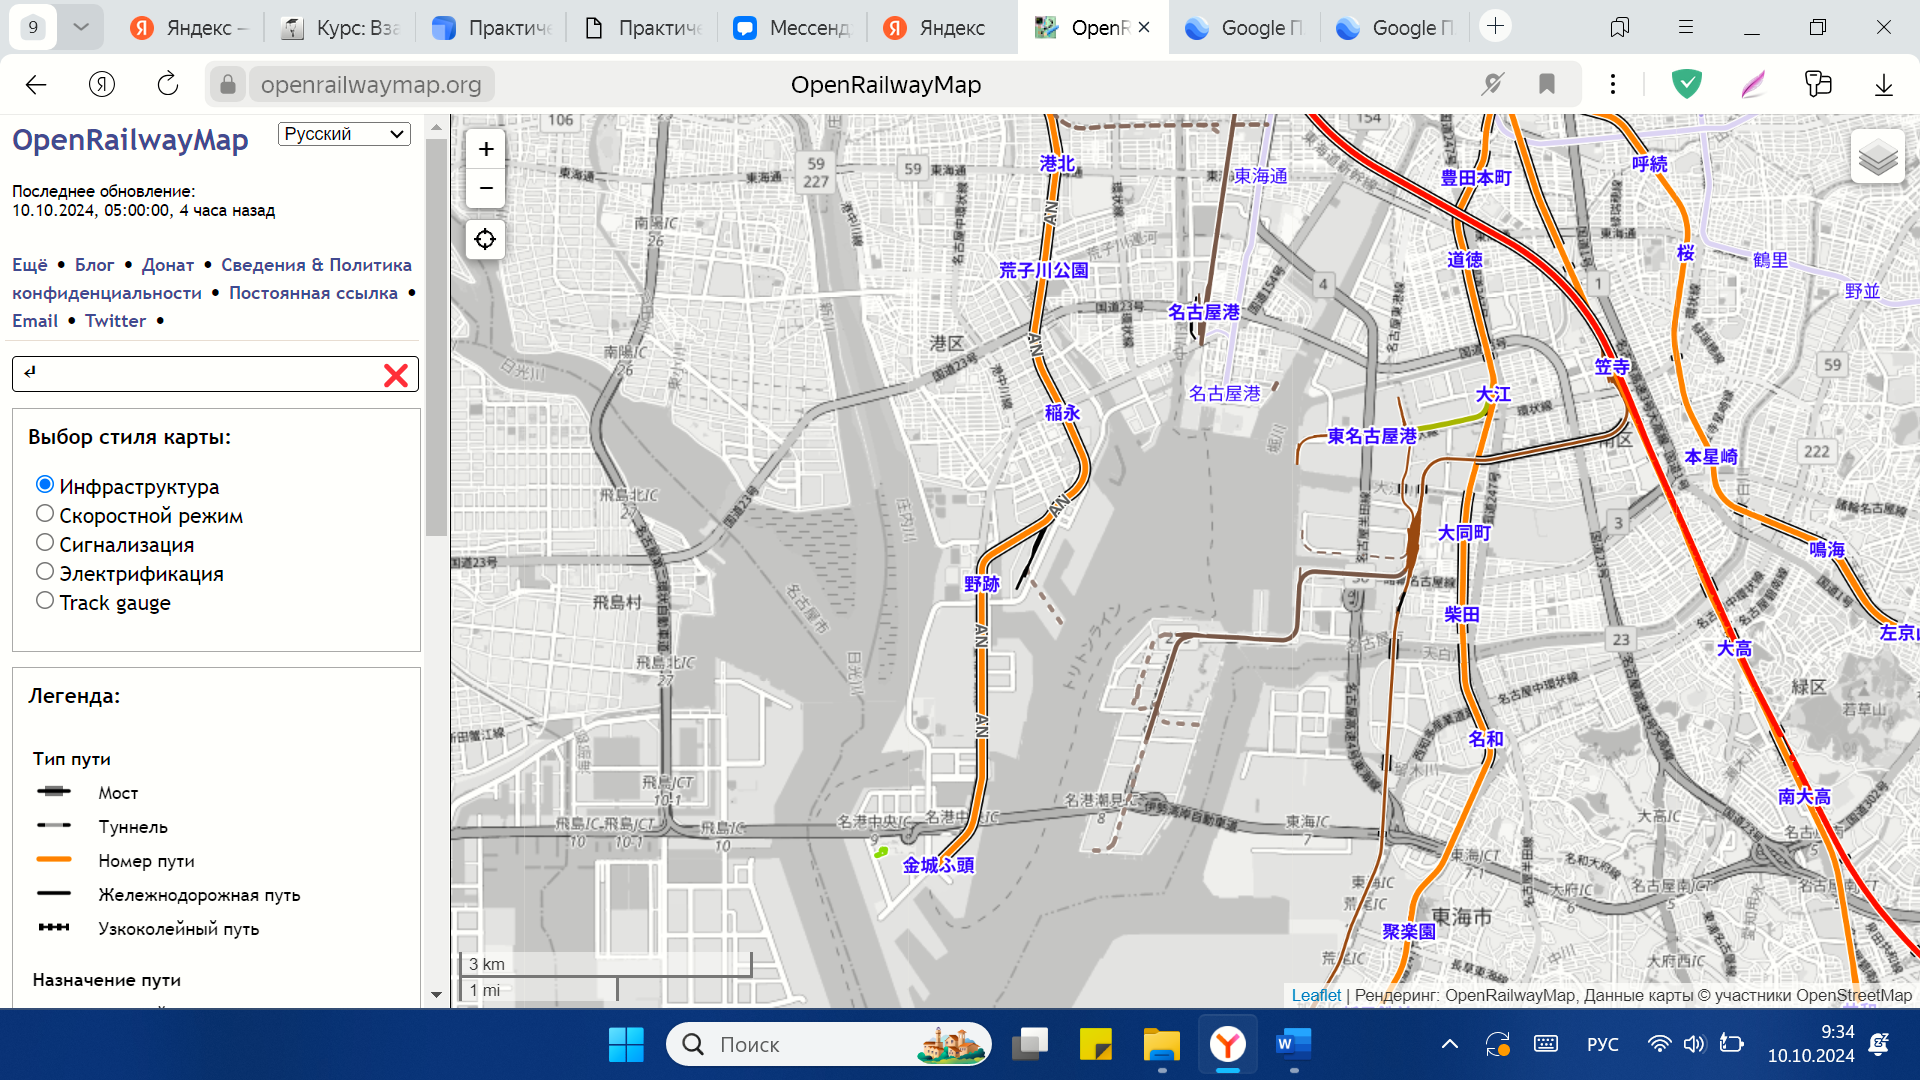1920x1080 pixels.
Task: Open the Windows Start menu
Action: coord(627,1045)
